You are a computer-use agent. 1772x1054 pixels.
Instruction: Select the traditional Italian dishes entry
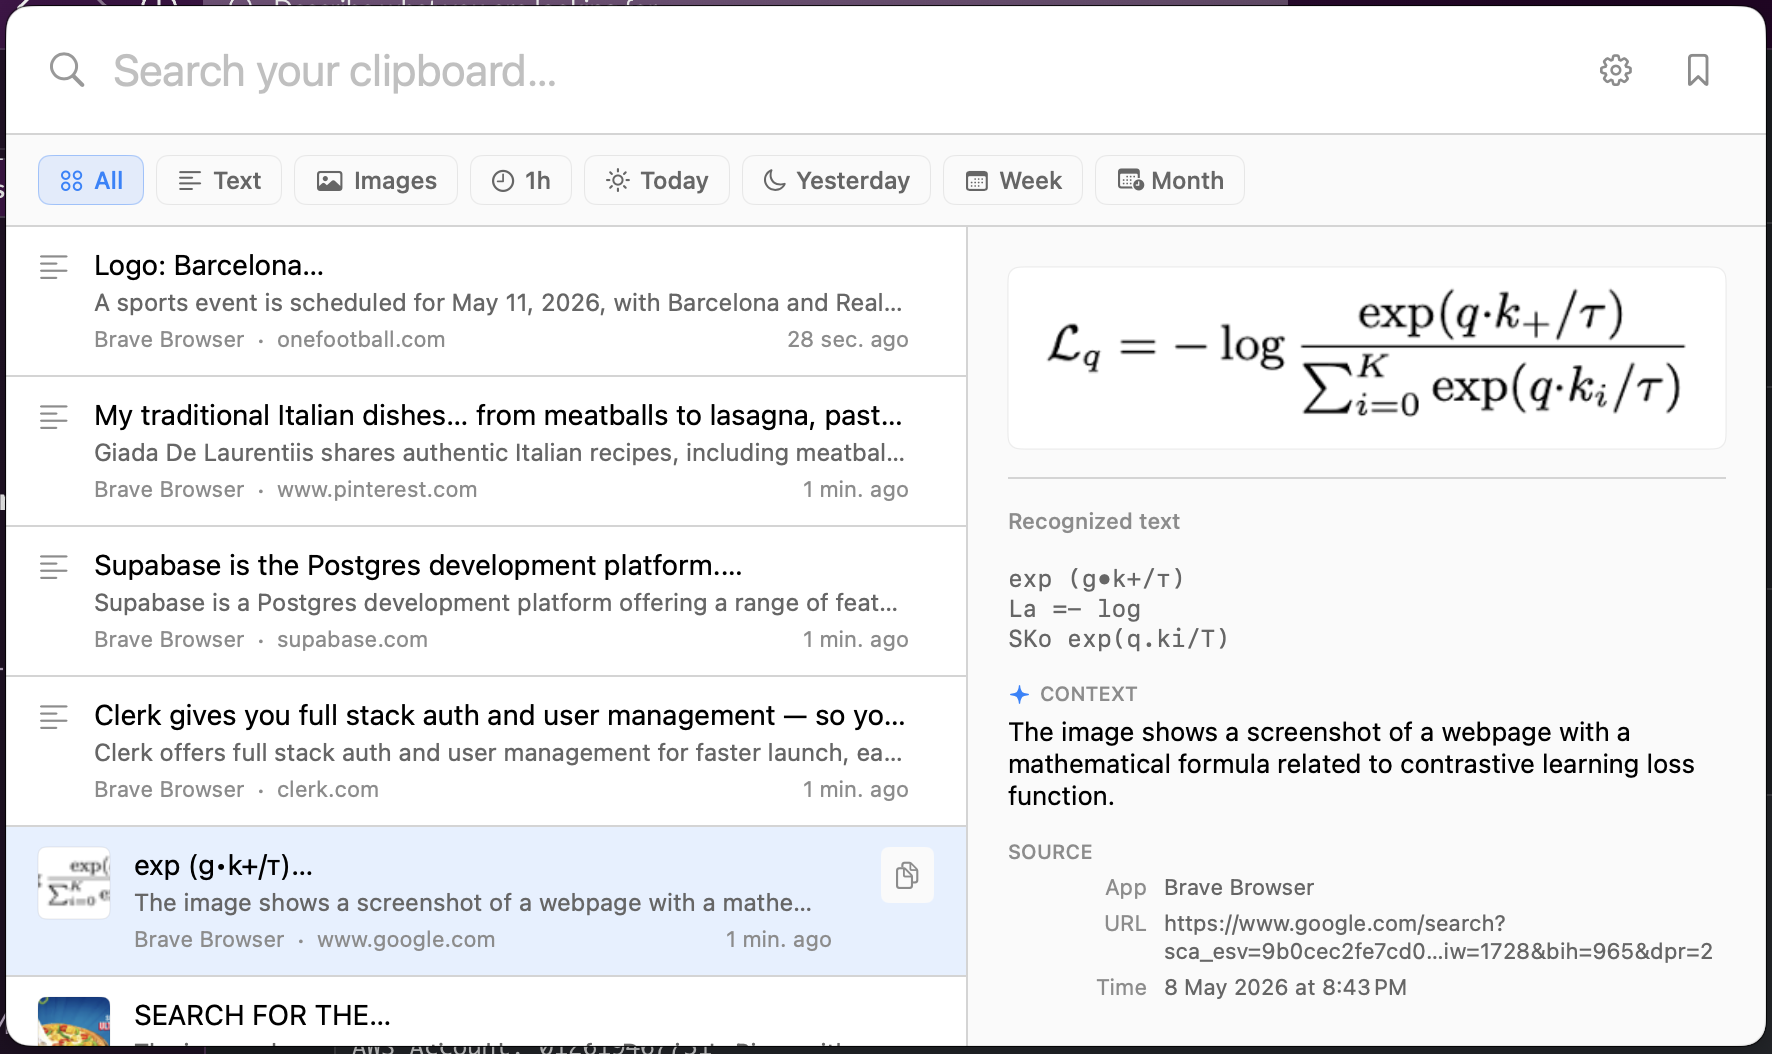486,451
